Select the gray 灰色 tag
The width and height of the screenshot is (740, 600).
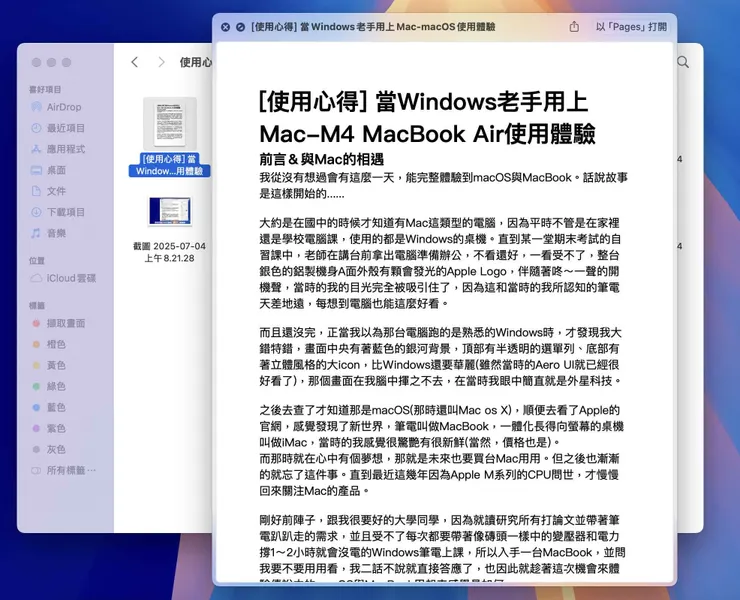pyautogui.click(x=56, y=449)
